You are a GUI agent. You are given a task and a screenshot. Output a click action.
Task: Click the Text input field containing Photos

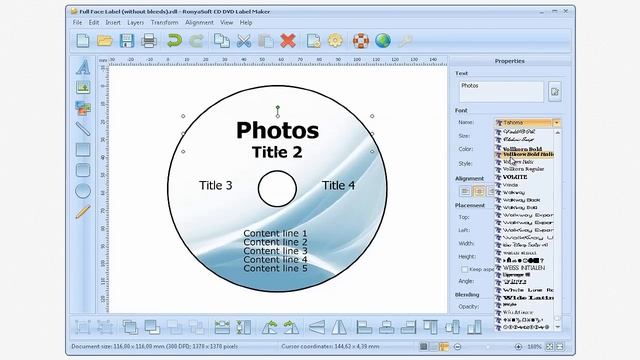point(501,91)
